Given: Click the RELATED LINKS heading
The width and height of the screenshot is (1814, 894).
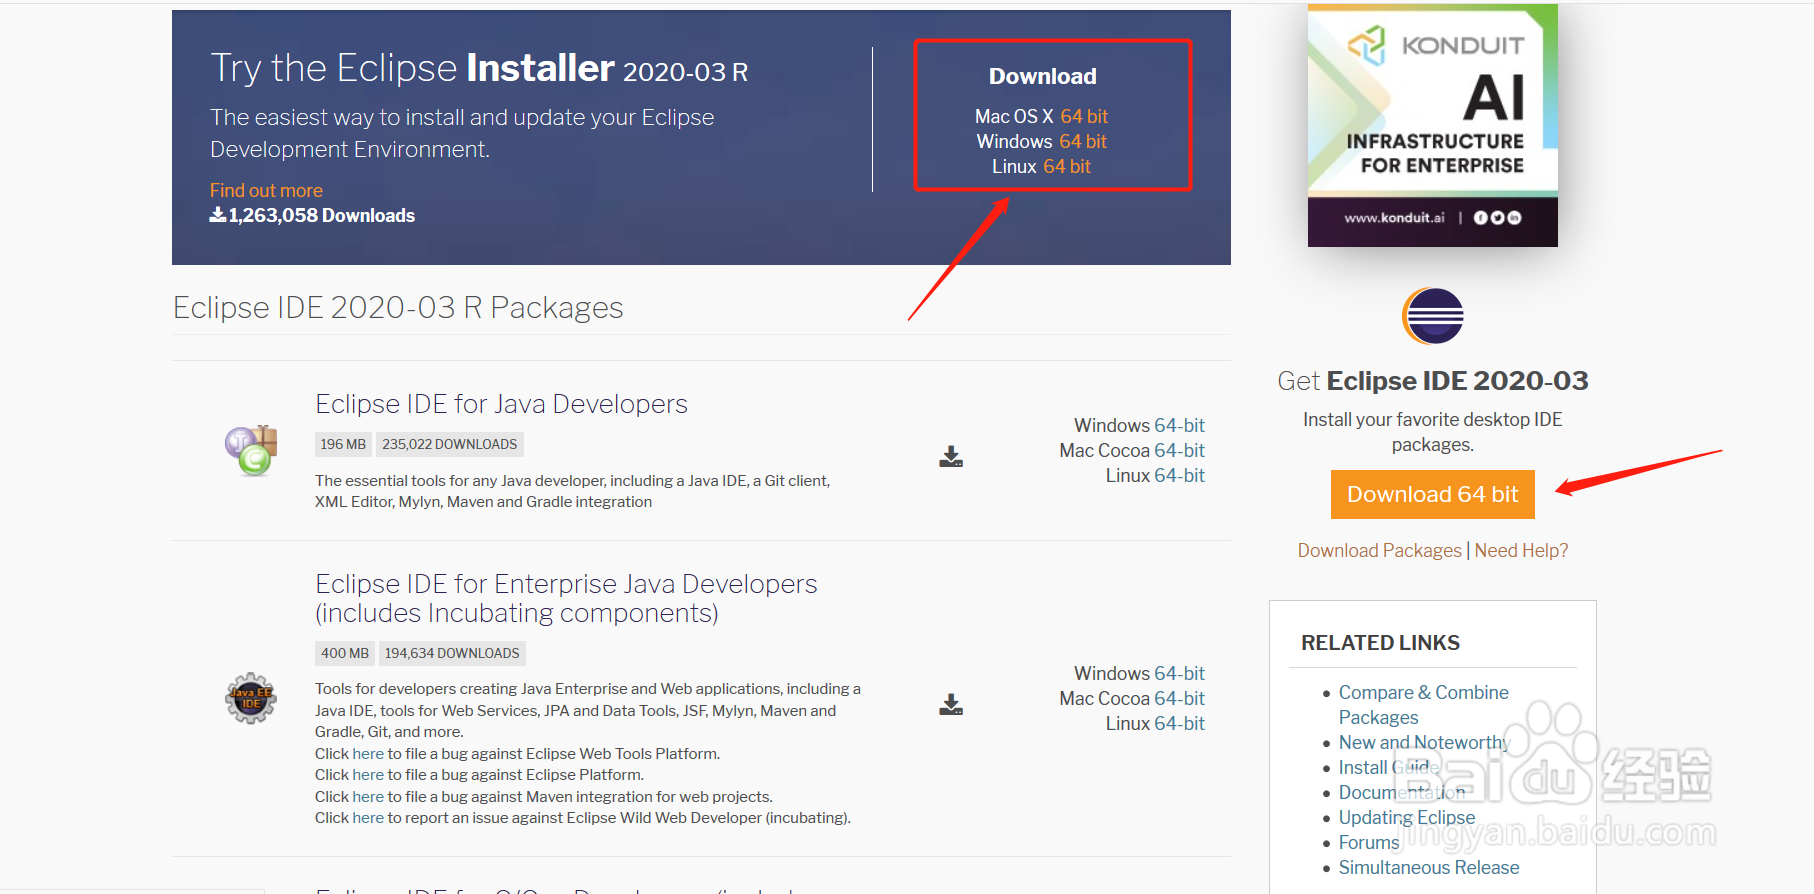Looking at the screenshot, I should (1380, 643).
